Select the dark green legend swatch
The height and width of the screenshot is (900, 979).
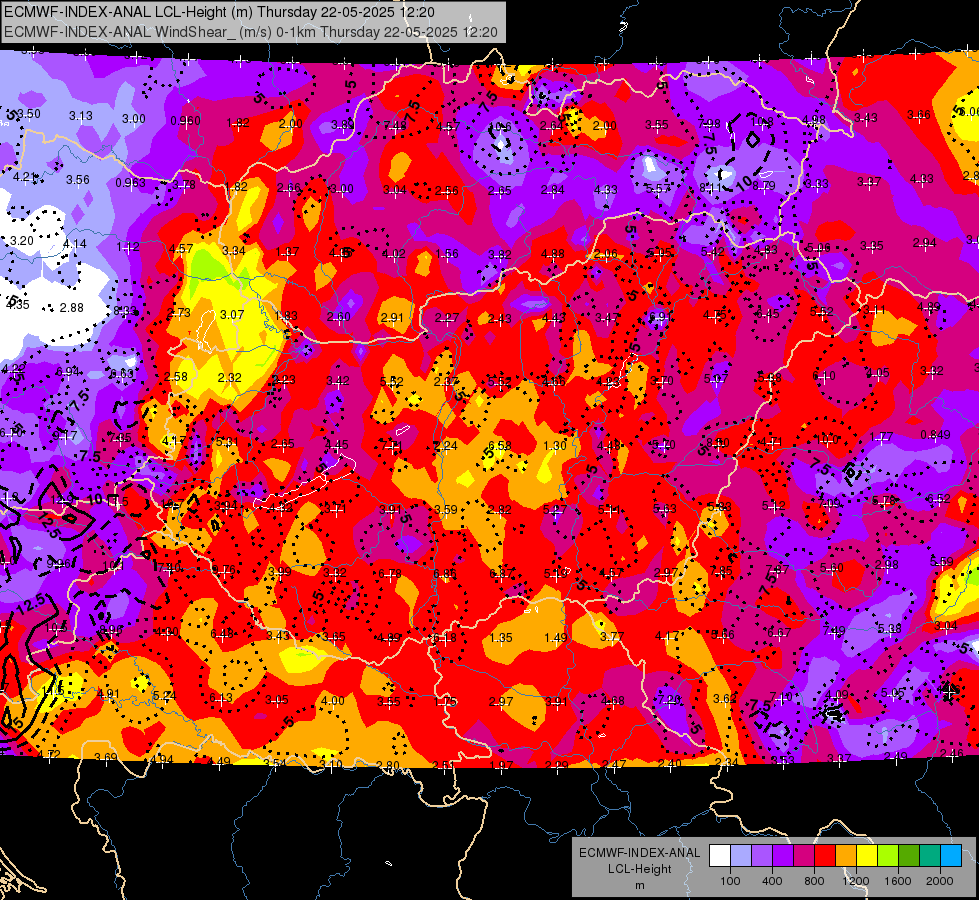[x=909, y=855]
